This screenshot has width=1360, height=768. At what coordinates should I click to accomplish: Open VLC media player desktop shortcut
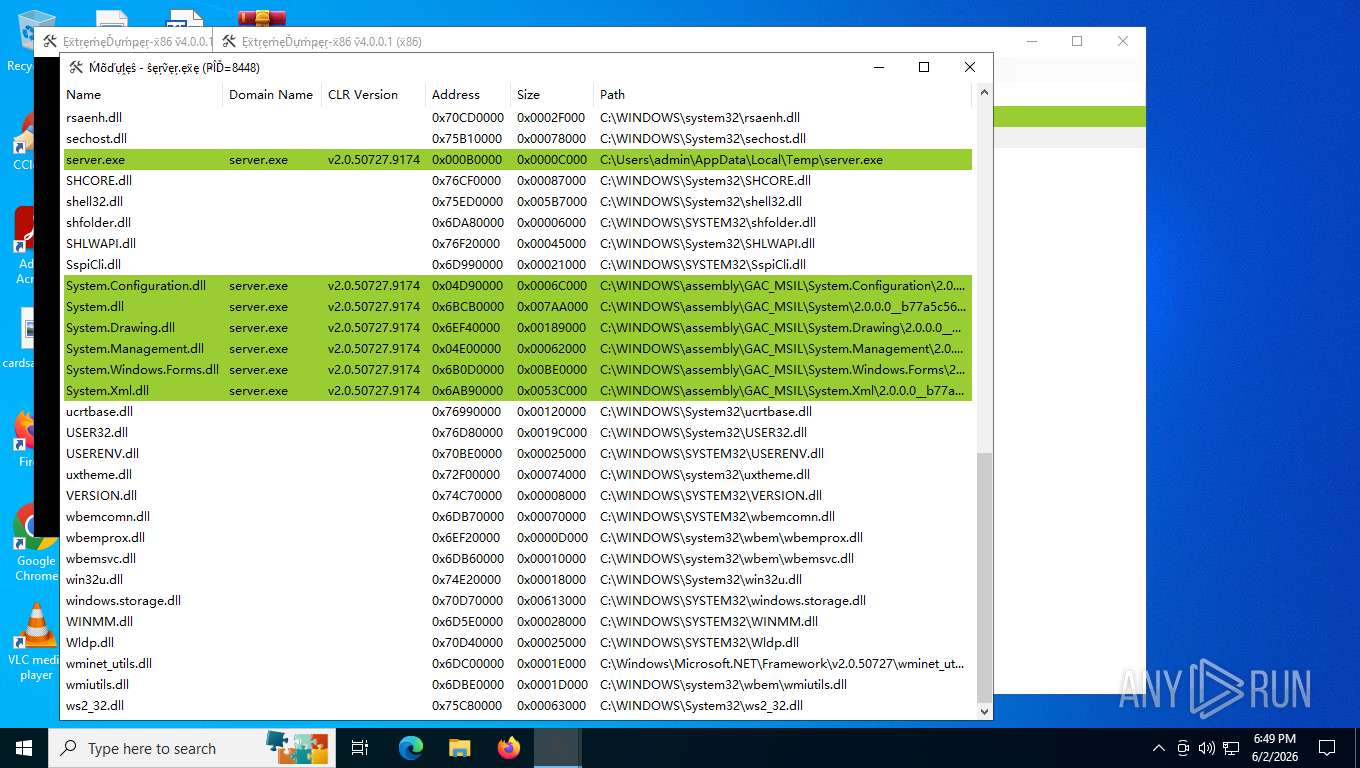click(36, 640)
